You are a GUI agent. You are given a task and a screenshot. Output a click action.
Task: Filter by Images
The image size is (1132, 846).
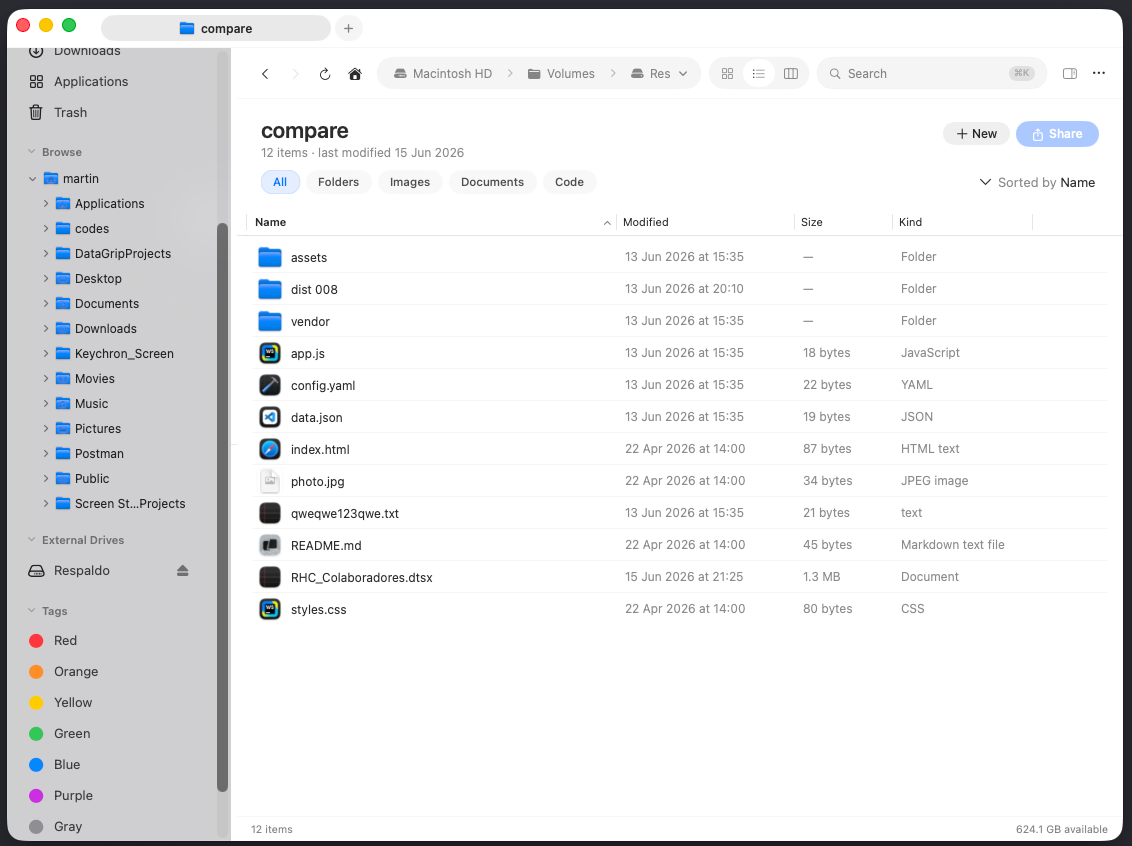pos(410,182)
